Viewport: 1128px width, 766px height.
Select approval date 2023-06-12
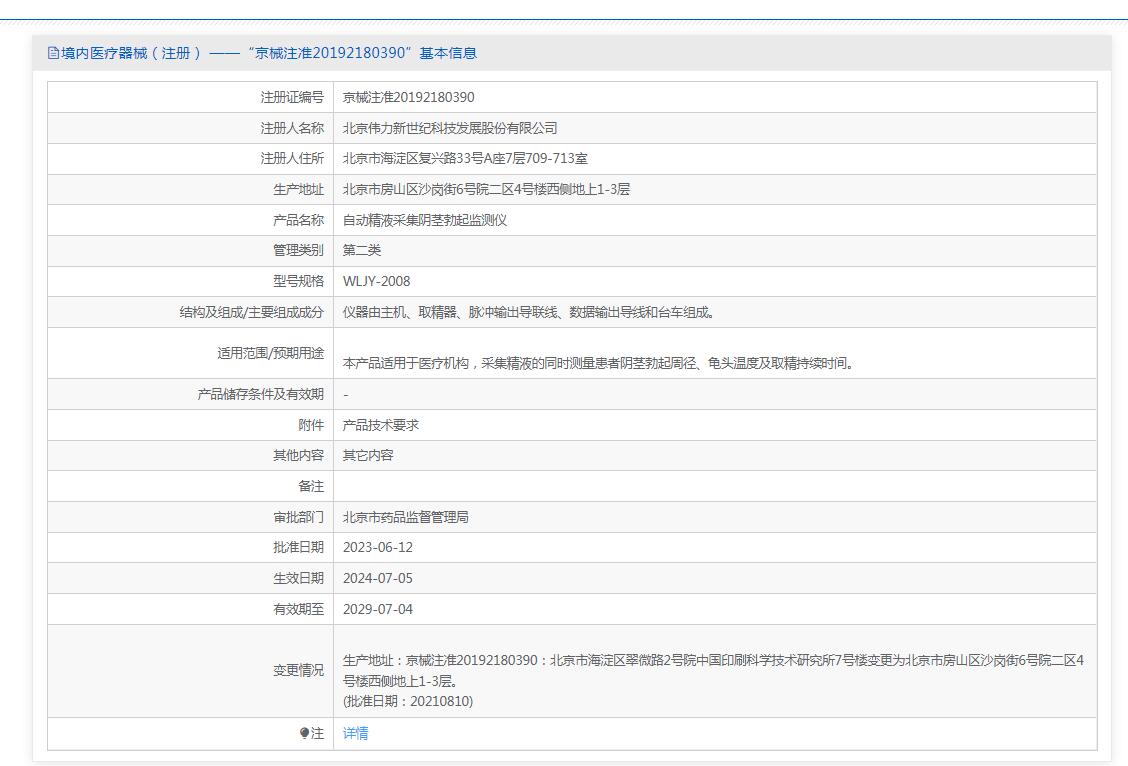click(378, 547)
